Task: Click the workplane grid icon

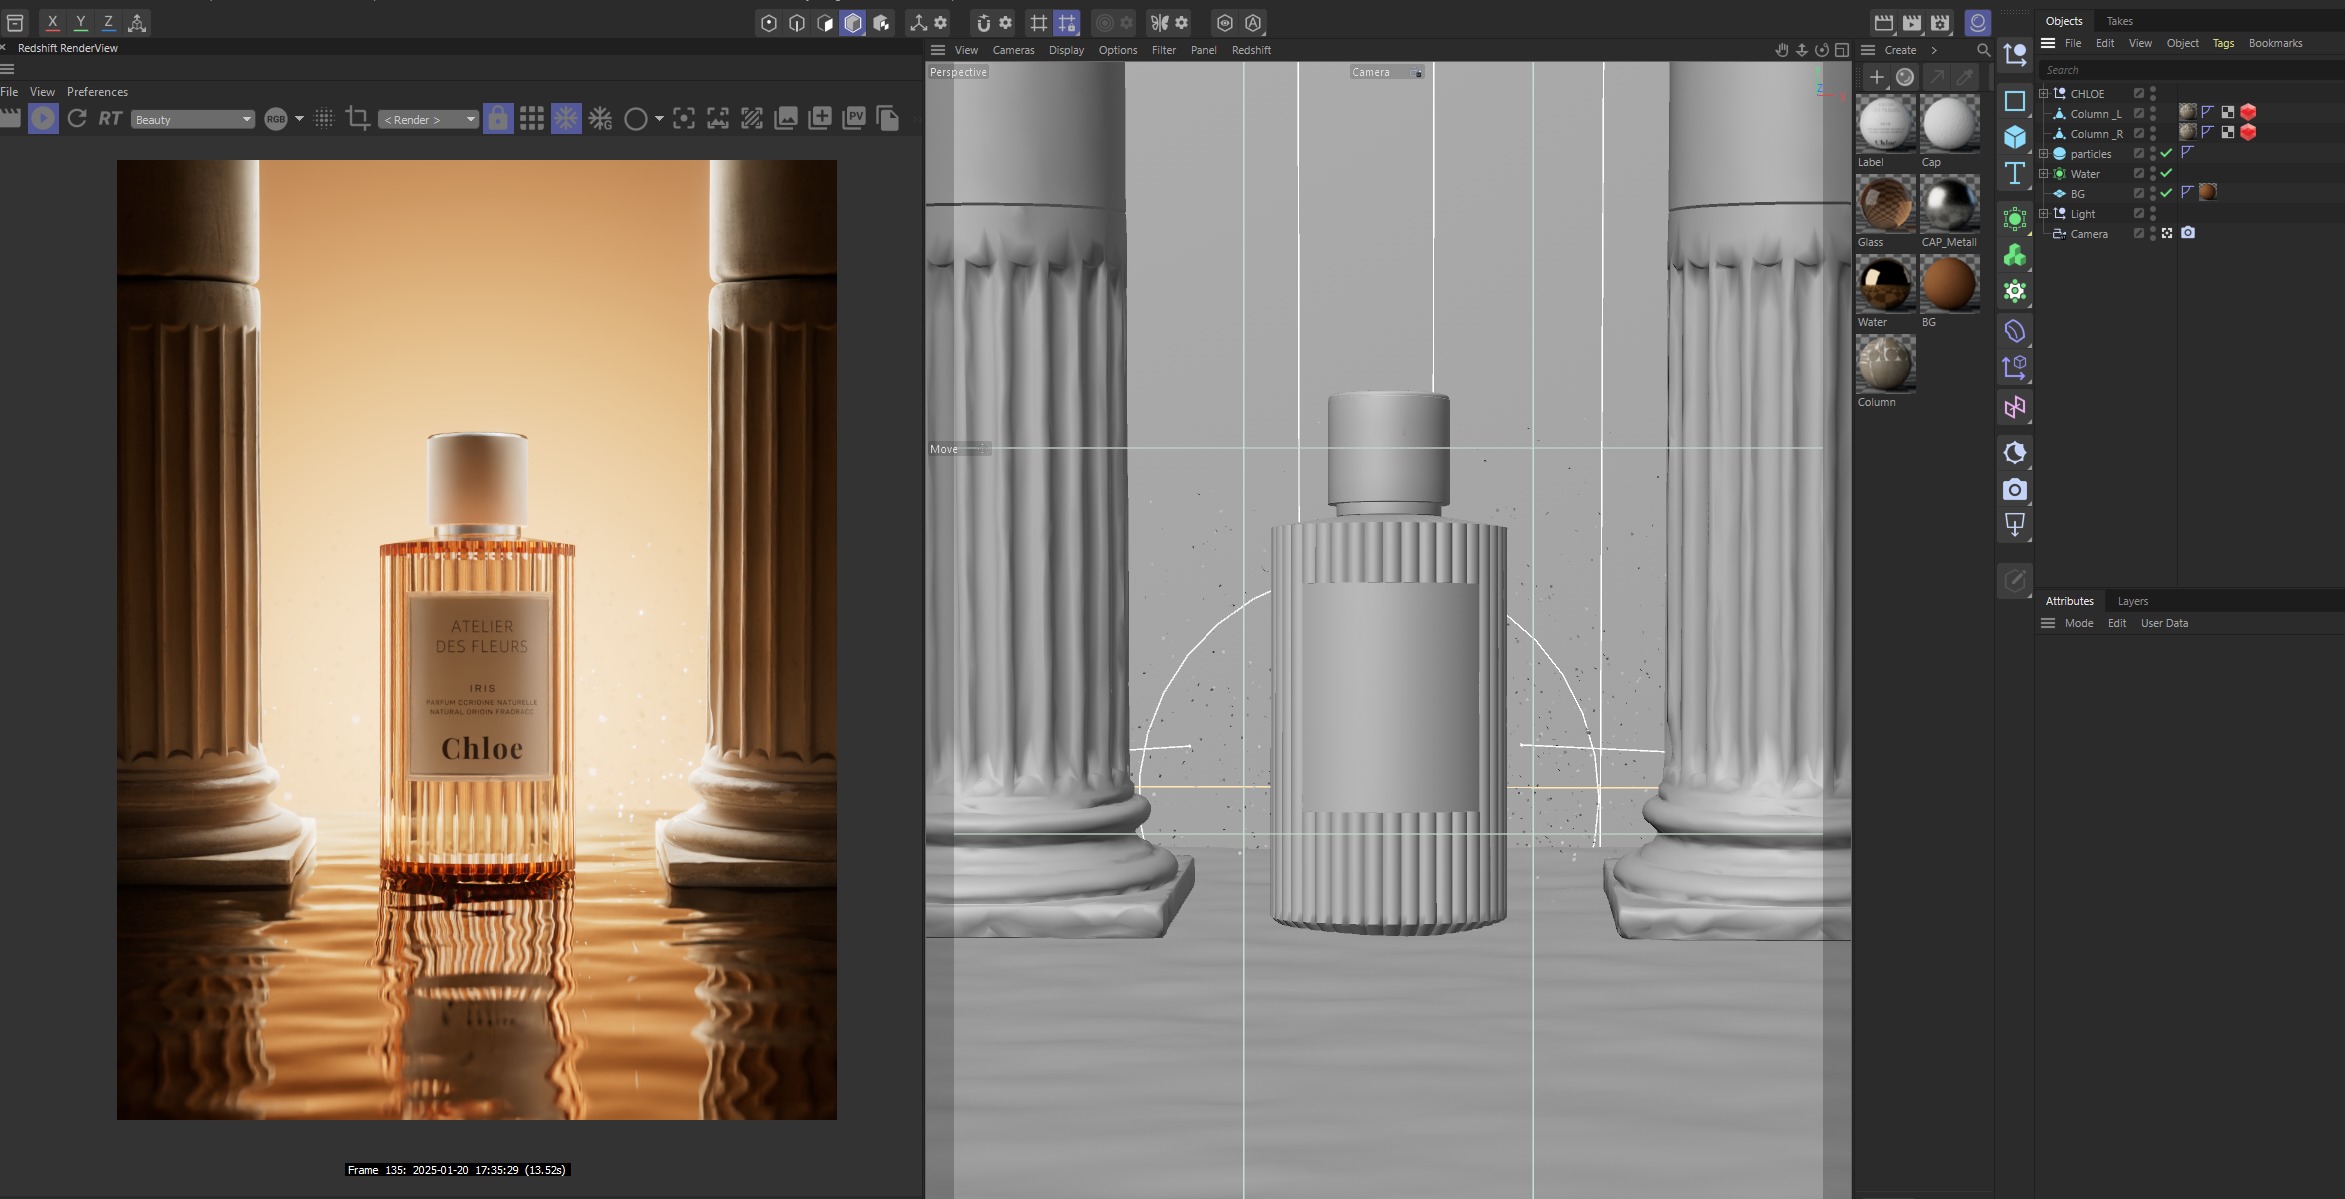Action: (1039, 22)
